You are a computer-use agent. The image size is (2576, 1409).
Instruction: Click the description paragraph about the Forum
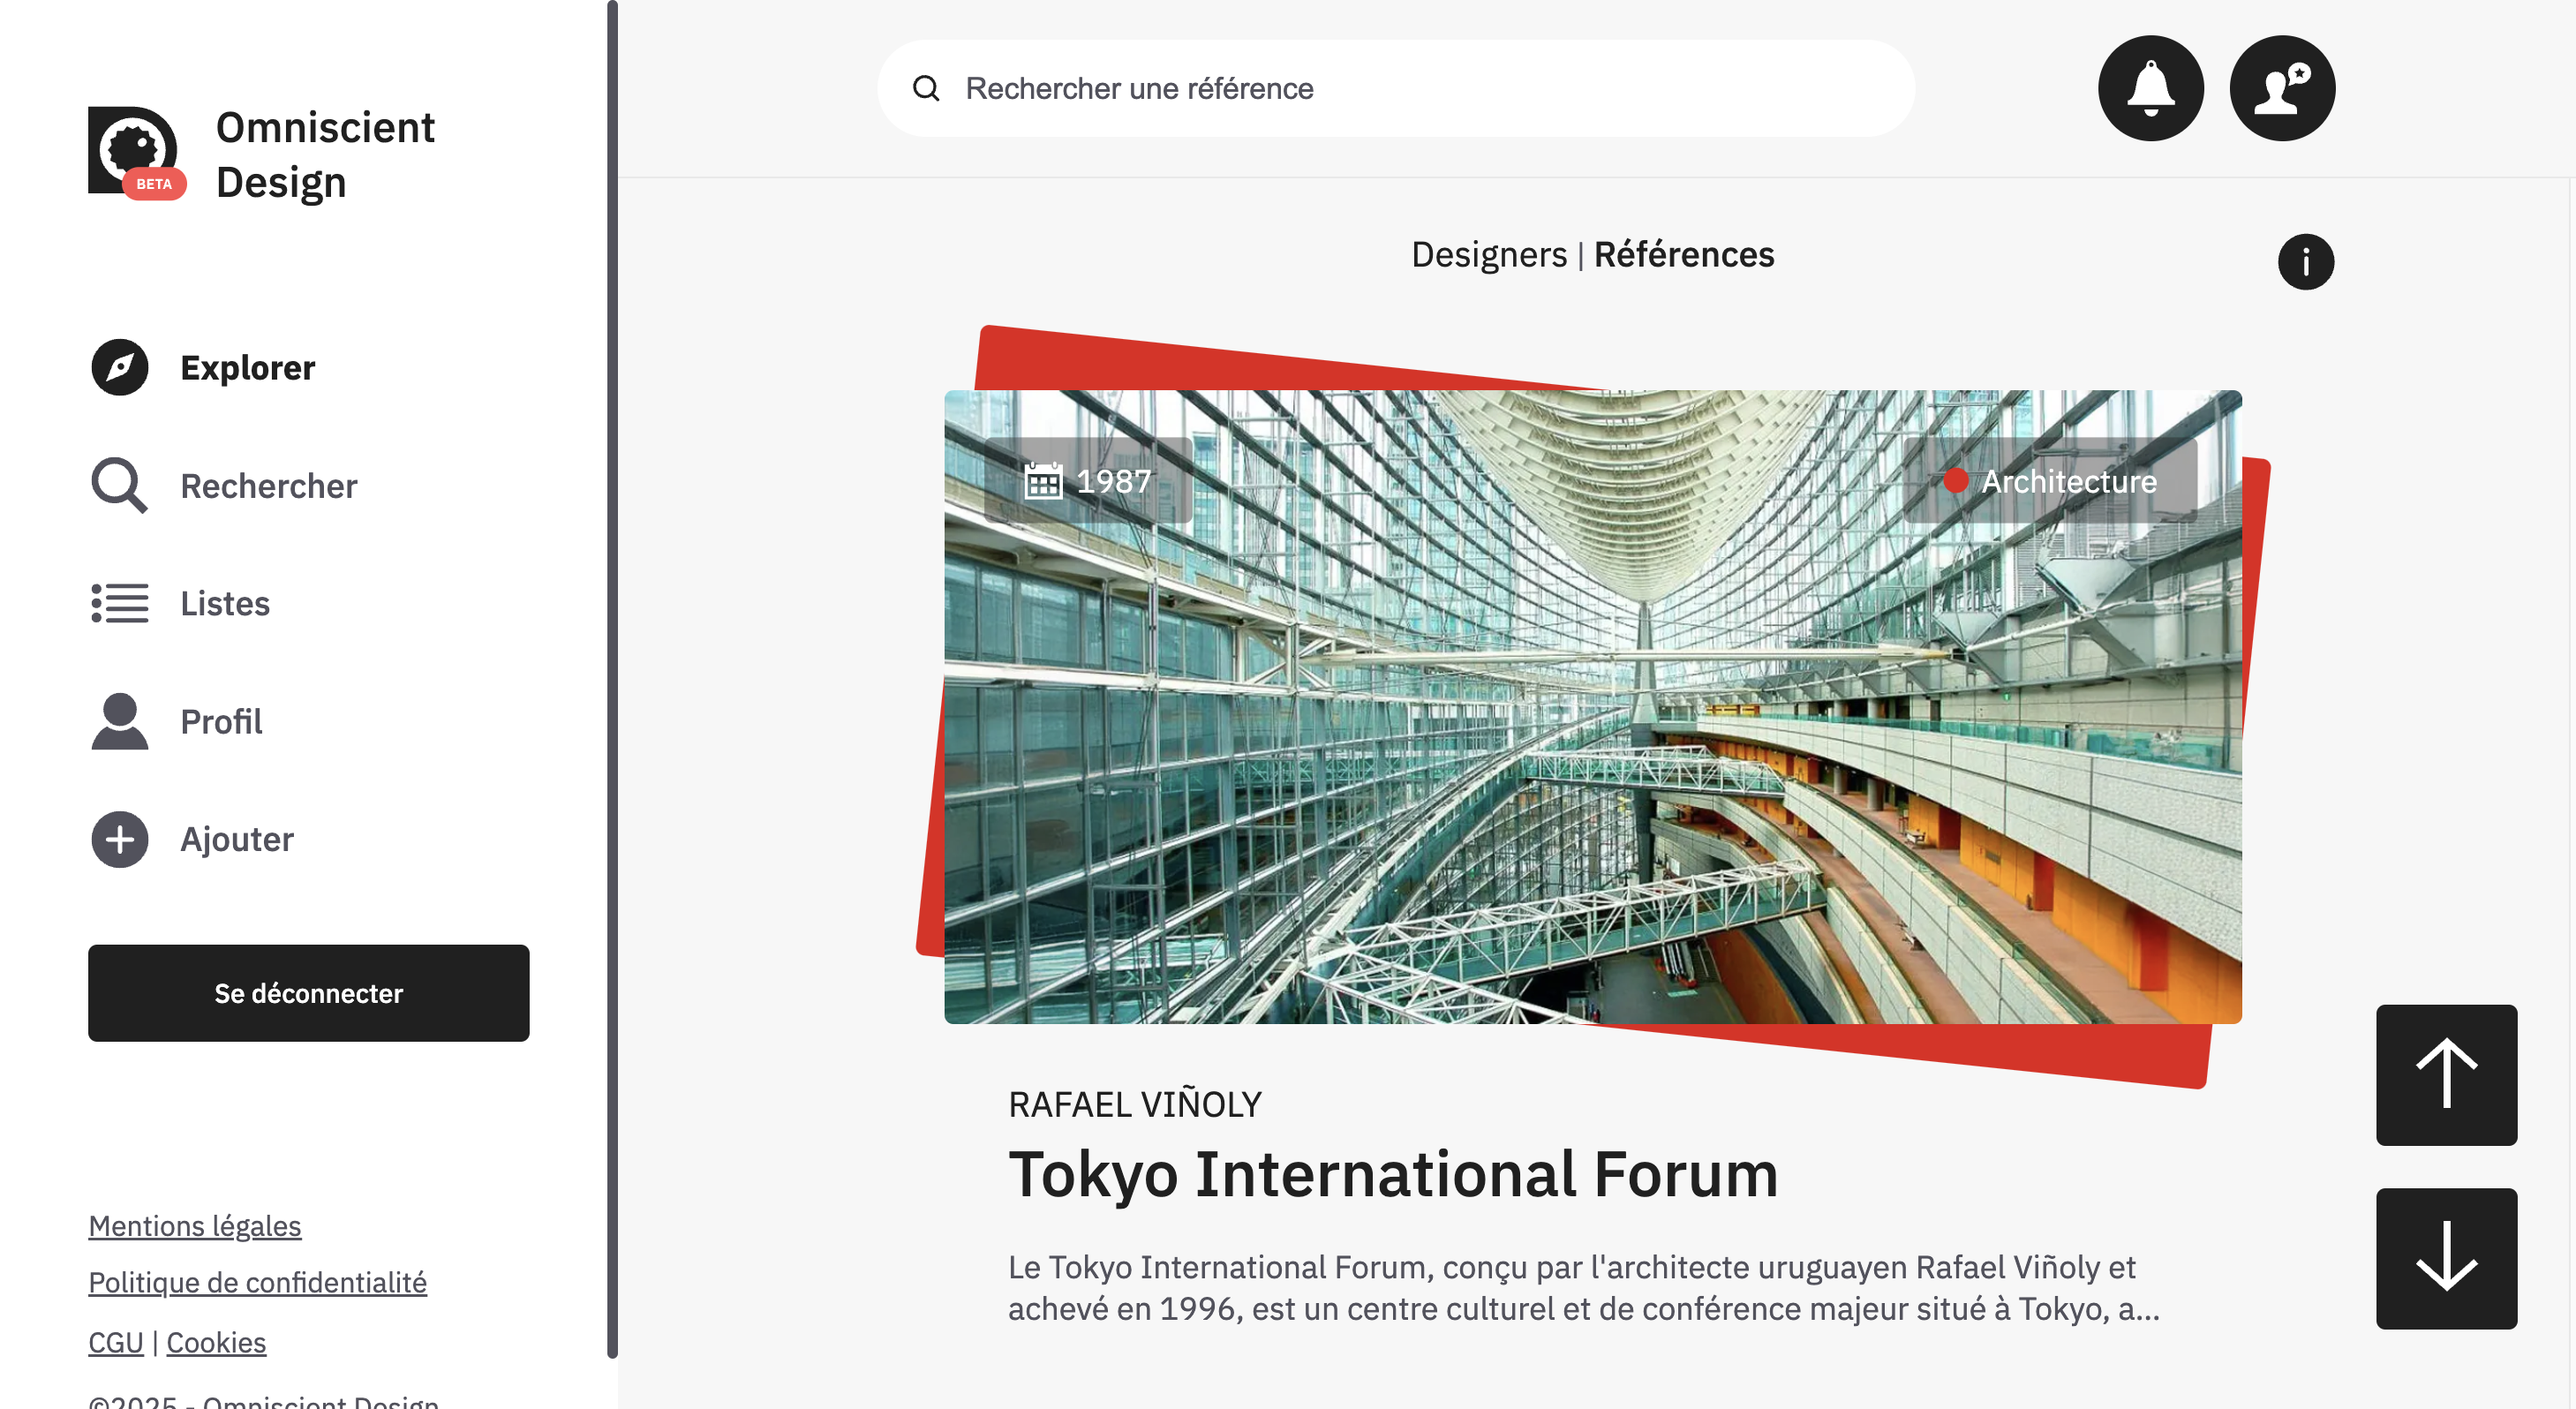[1584, 1288]
